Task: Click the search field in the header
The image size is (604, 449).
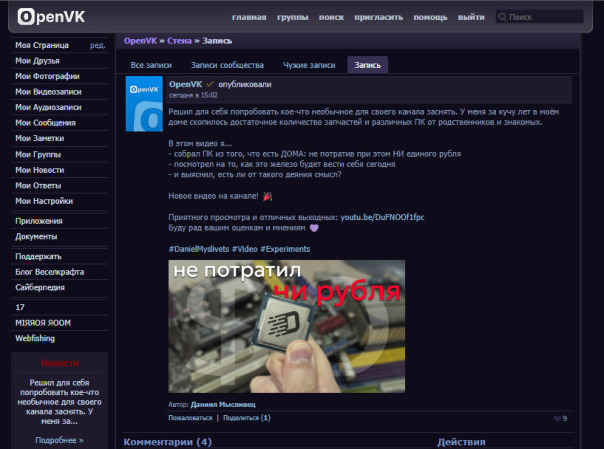Action: 546,18
